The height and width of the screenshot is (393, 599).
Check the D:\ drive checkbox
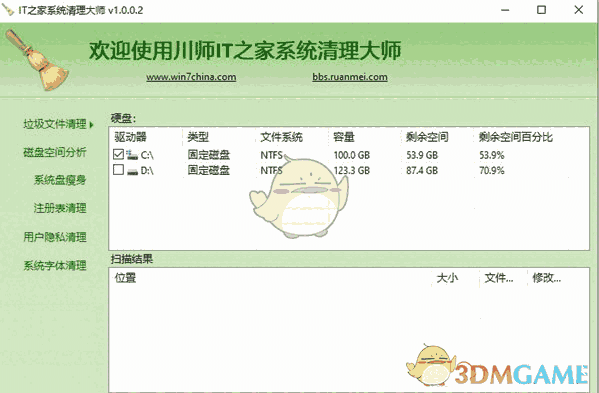tap(118, 169)
